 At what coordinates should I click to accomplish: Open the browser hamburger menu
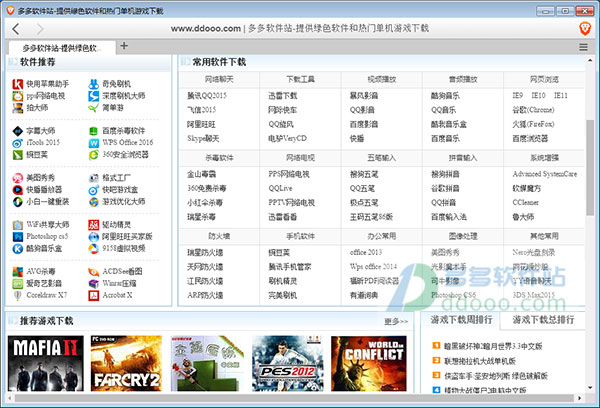pyautogui.click(x=583, y=47)
